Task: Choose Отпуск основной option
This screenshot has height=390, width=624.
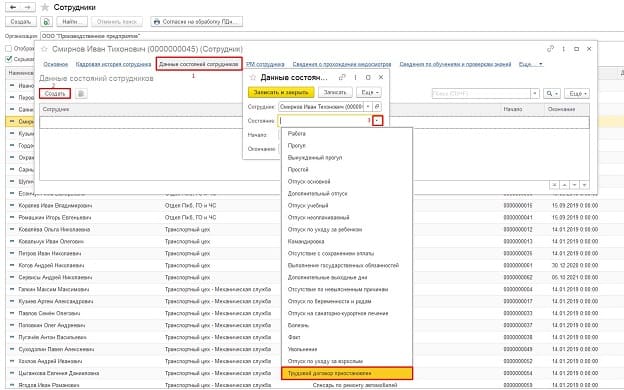Action: [347, 181]
